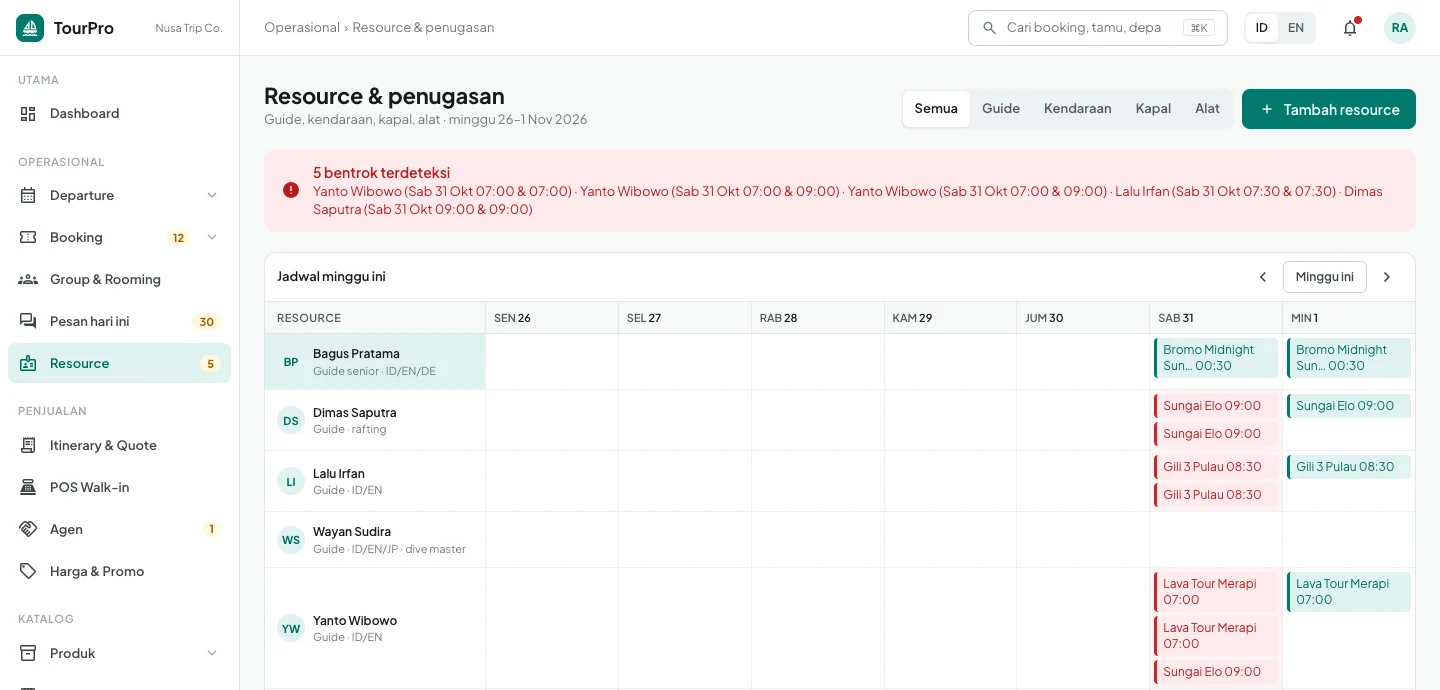Click the Produk catalog icon
Image resolution: width=1440 pixels, height=690 pixels.
click(28, 654)
